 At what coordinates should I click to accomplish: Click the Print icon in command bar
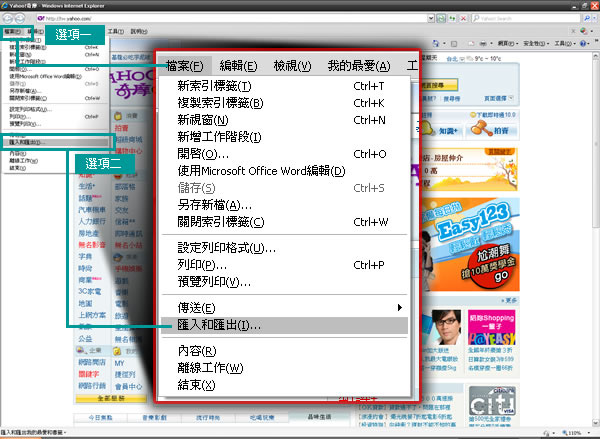(x=483, y=44)
